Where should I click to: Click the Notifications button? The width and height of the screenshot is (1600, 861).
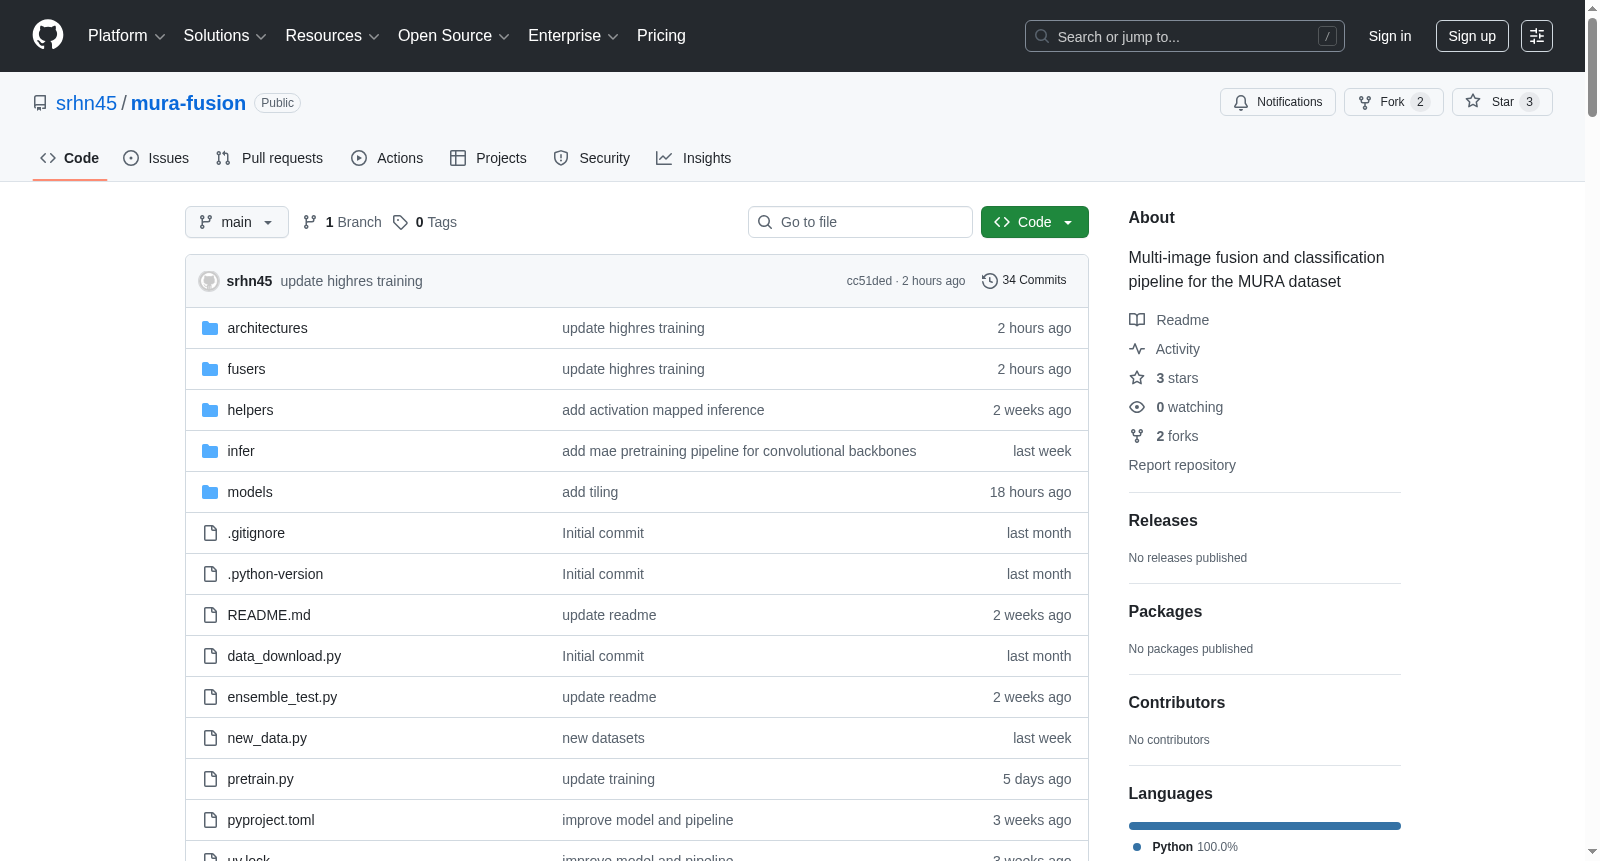pyautogui.click(x=1278, y=102)
